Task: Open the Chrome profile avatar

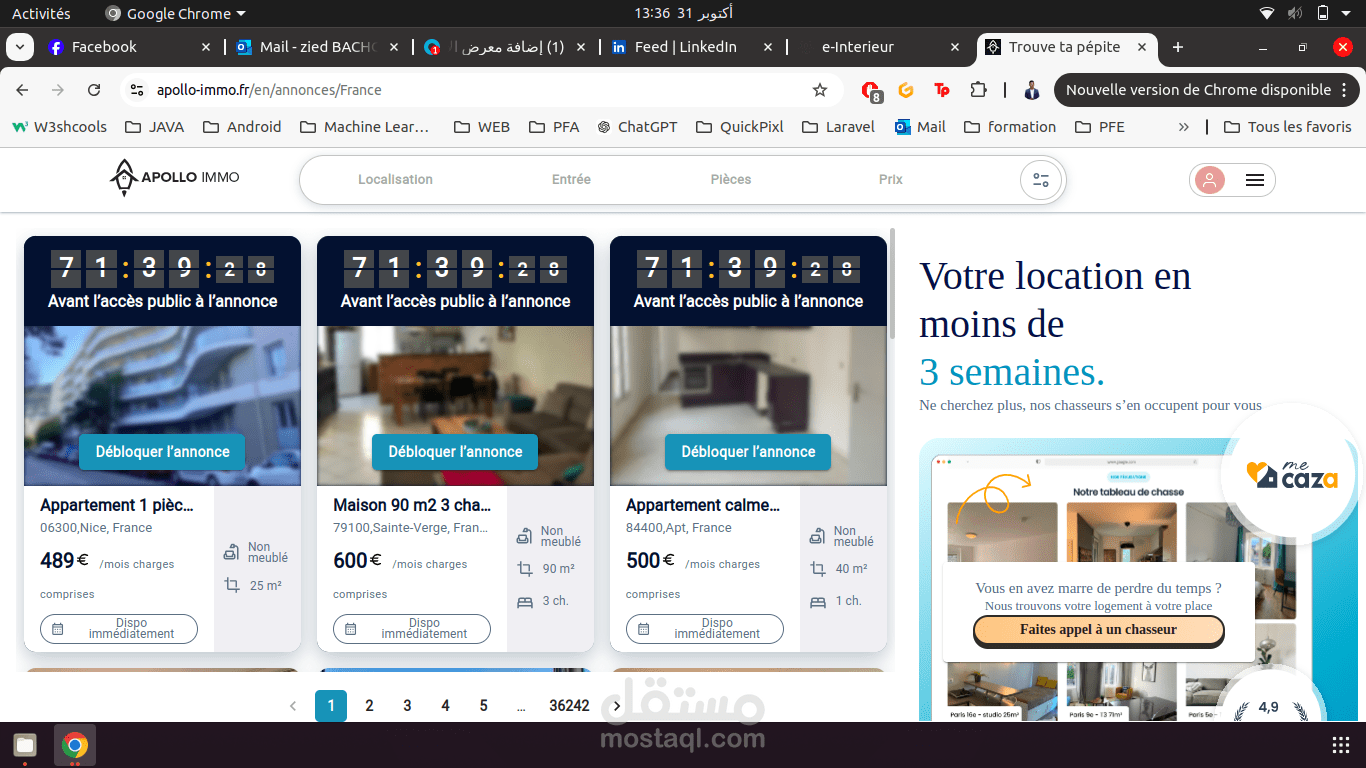Action: pos(1032,90)
